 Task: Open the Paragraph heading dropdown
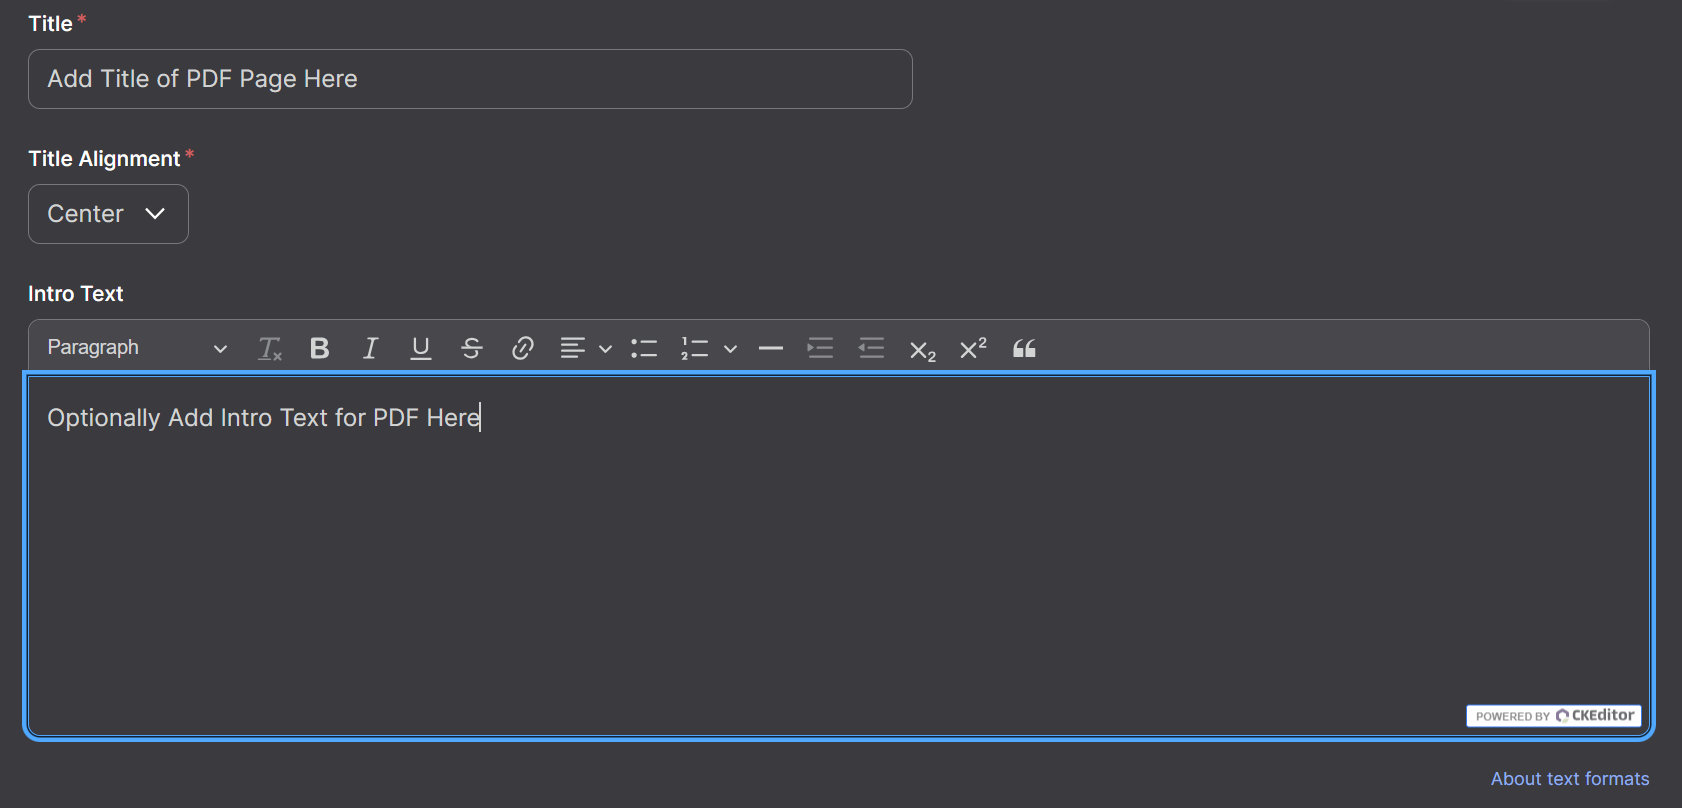point(137,348)
